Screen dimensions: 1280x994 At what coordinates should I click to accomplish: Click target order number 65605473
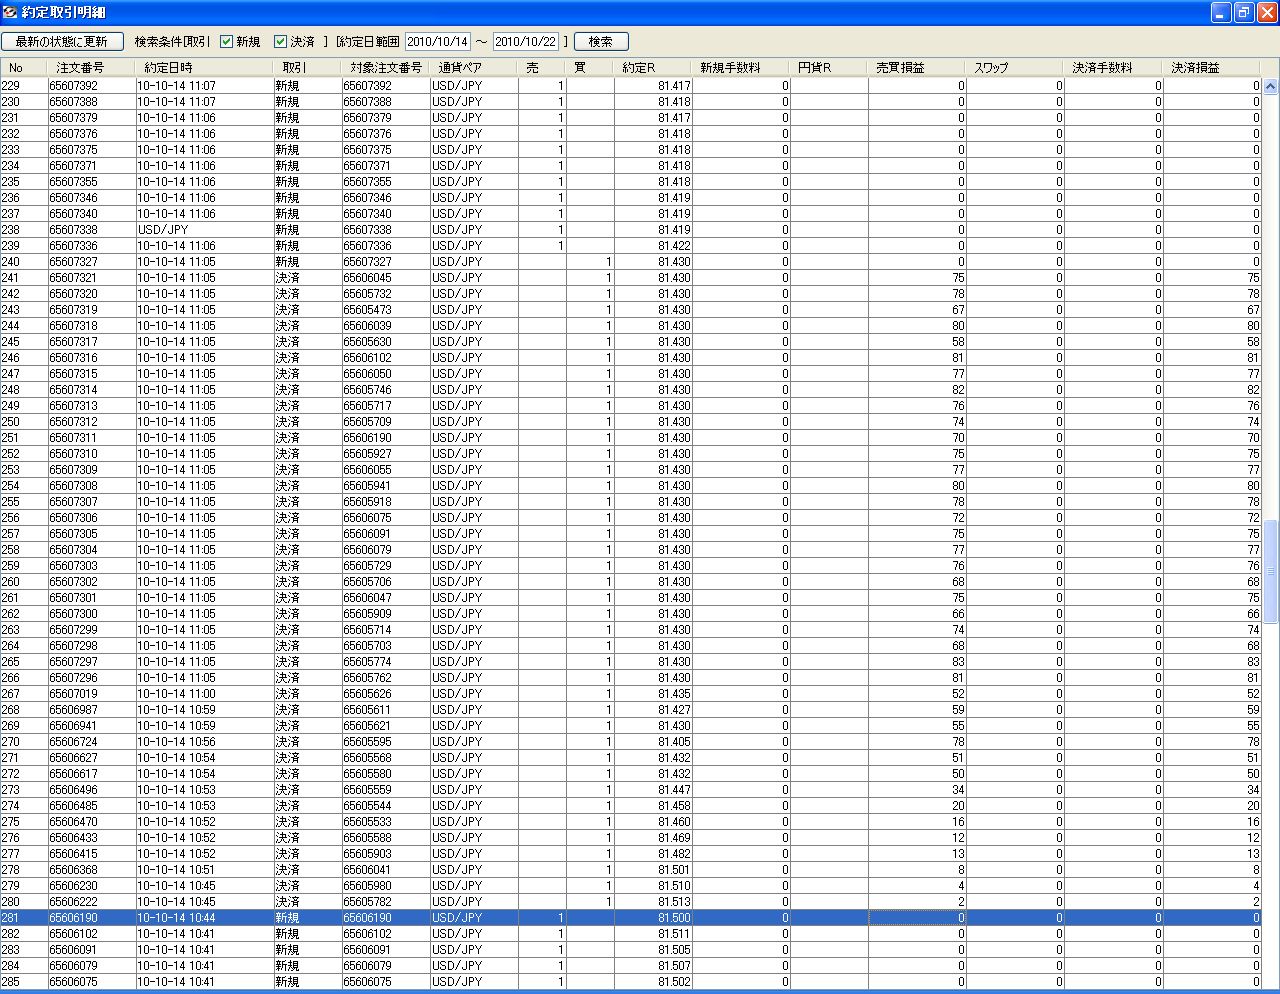pyautogui.click(x=385, y=310)
